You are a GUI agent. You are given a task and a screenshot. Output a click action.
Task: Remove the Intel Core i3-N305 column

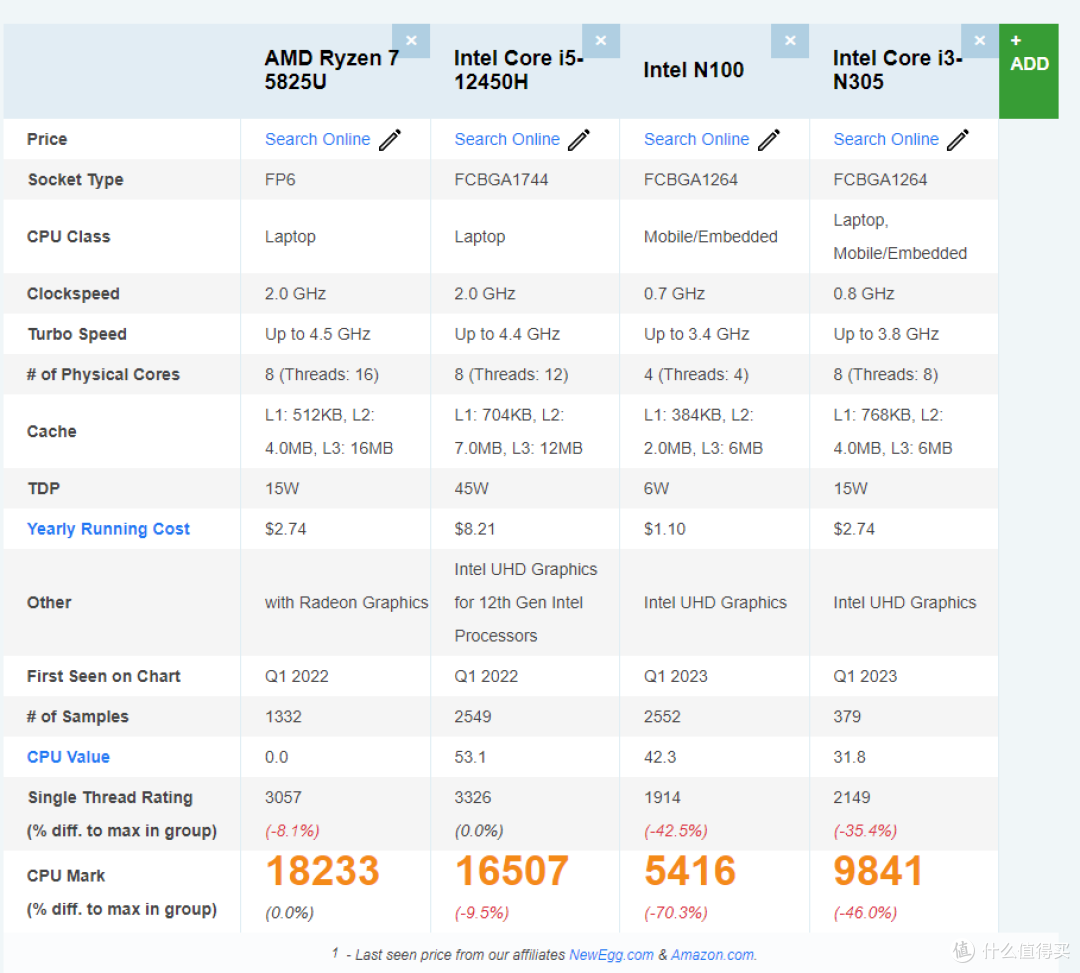coord(979,41)
